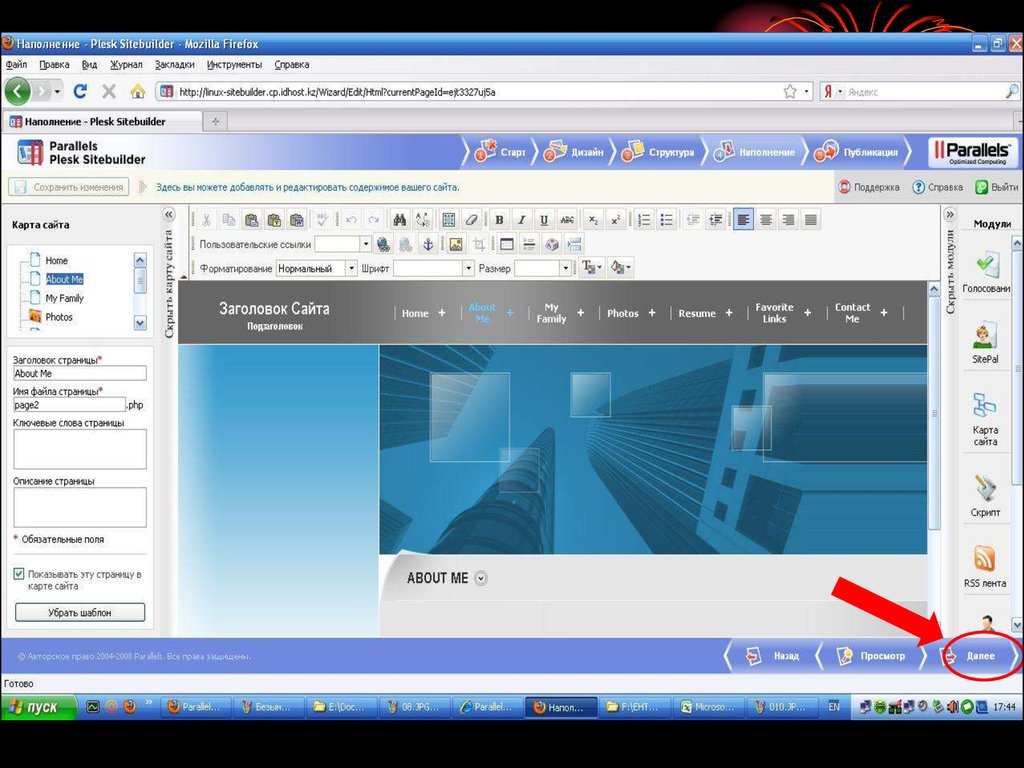1024x768 pixels.
Task: Open the text color picker
Action: [592, 267]
